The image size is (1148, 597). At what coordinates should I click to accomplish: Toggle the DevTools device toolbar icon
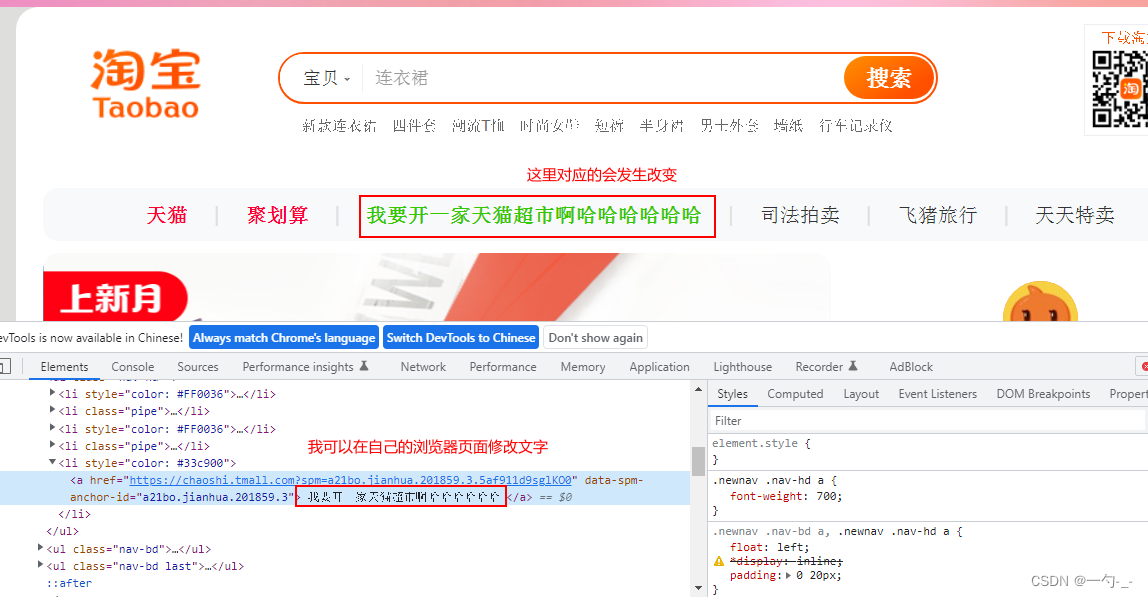click(5, 367)
